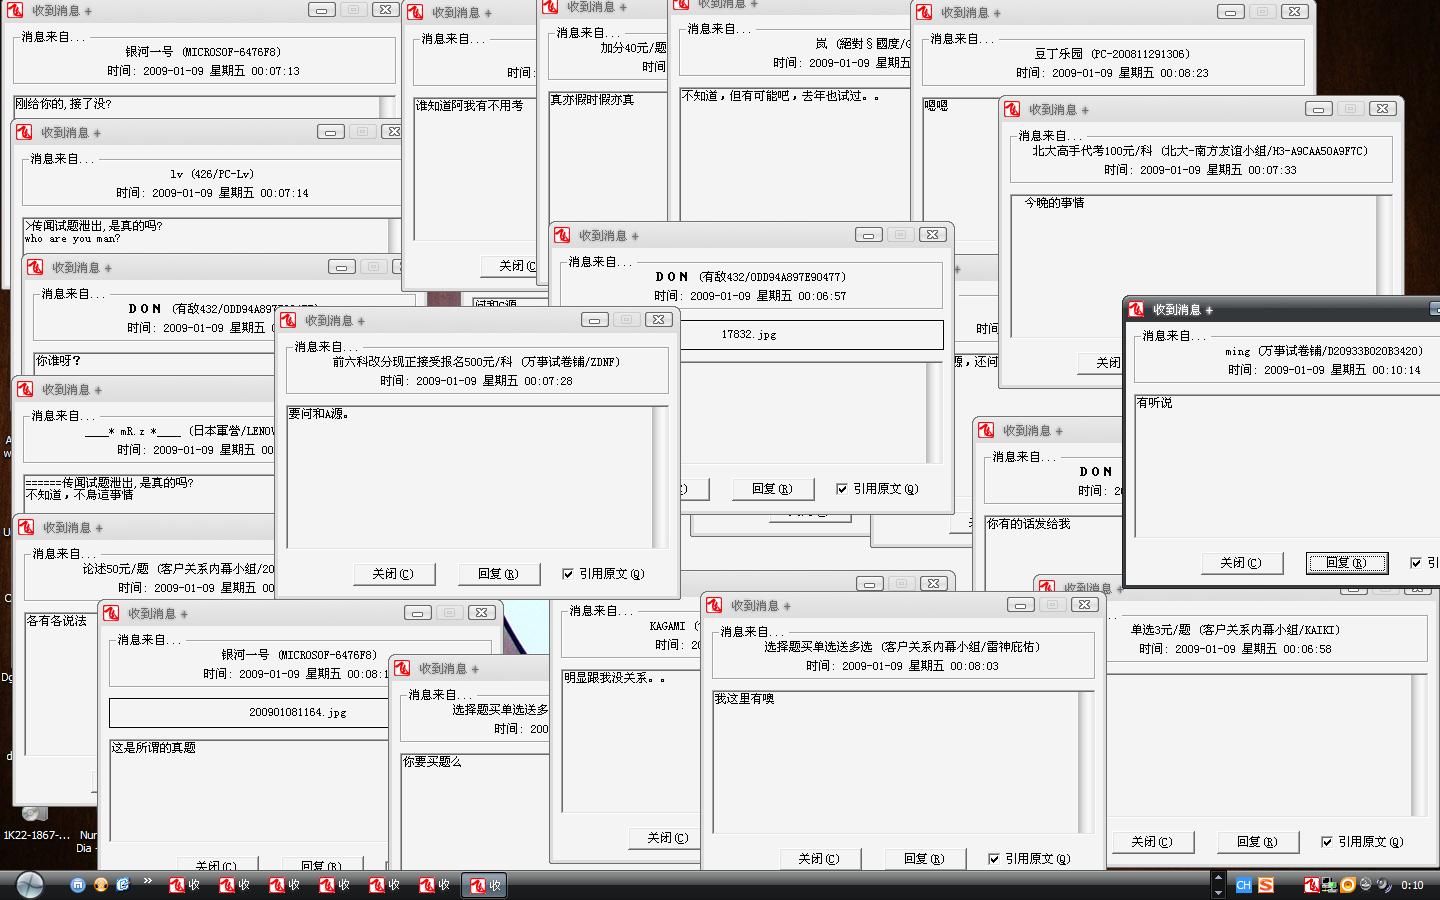Select the highlighted 收 taskbar button
1440x900 pixels.
pyautogui.click(x=486, y=885)
